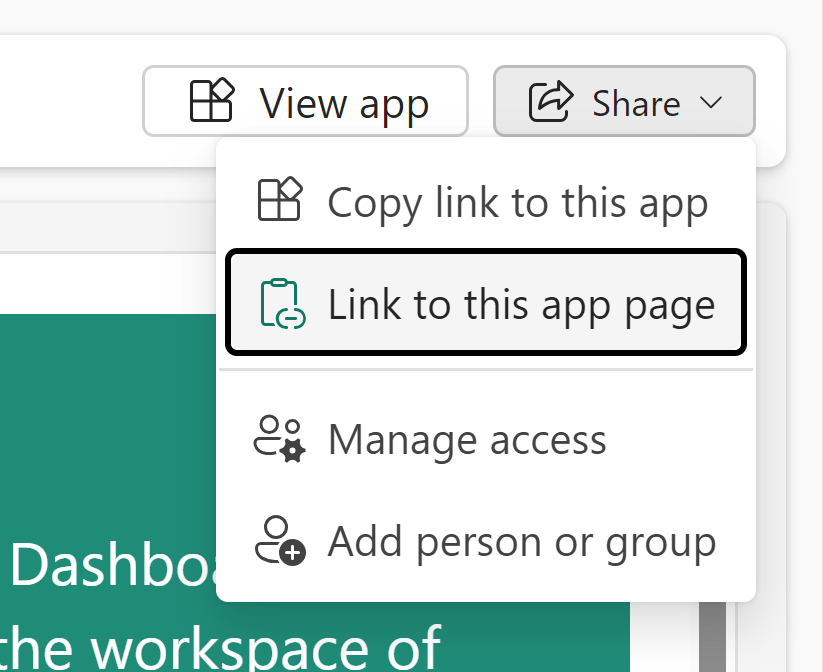The image size is (823, 672).
Task: Click the green clipboard link icon
Action: [x=280, y=303]
